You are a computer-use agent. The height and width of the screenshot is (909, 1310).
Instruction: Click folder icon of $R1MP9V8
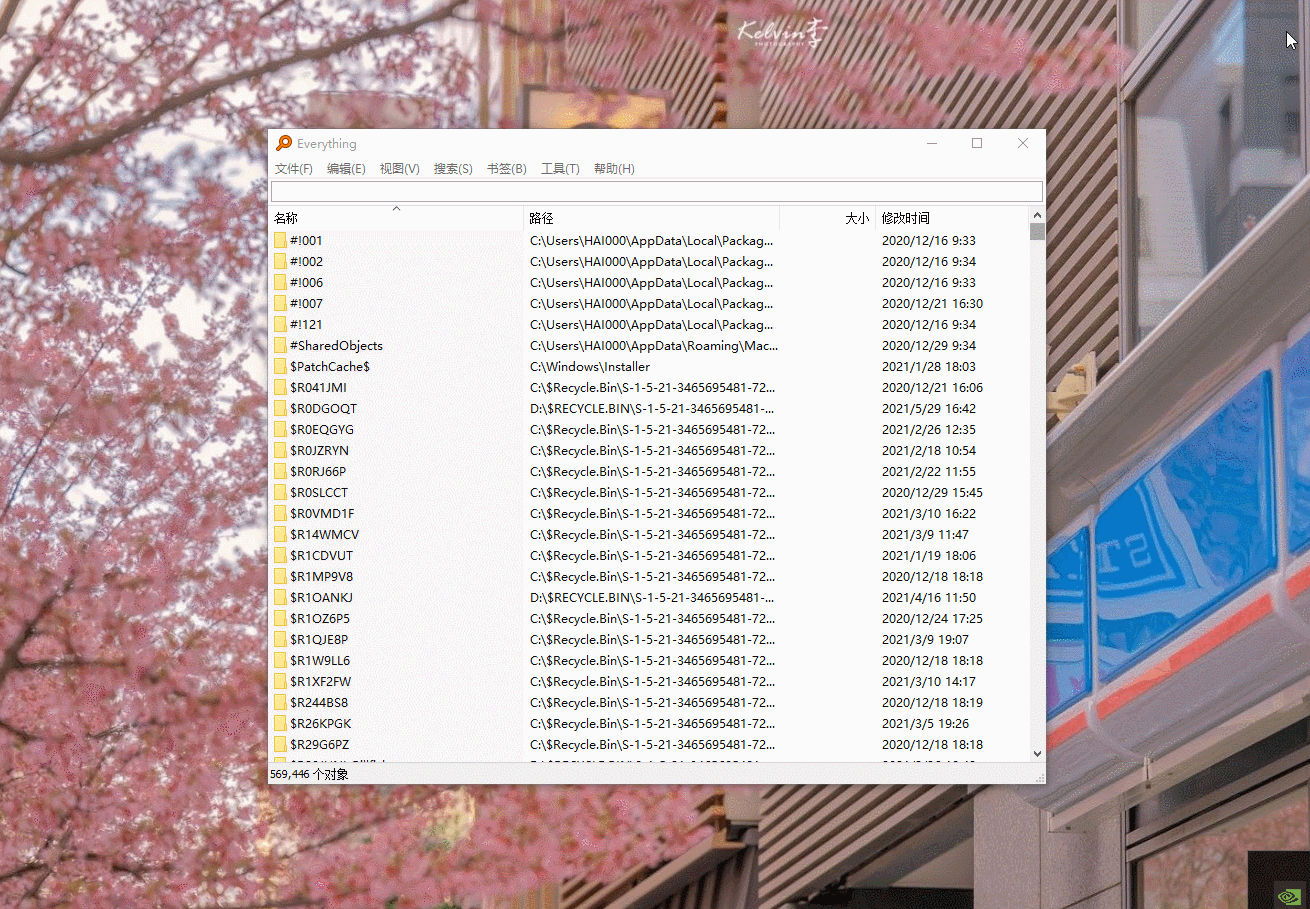280,576
